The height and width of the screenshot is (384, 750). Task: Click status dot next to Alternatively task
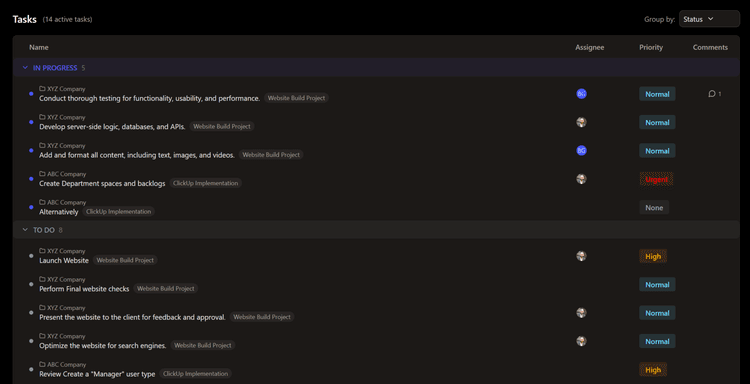click(x=31, y=208)
